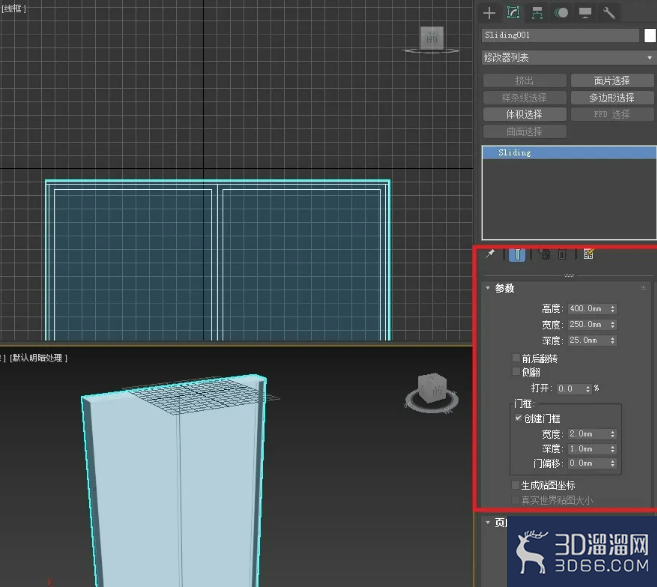Click the 高度 spinner arrows

click(x=613, y=309)
